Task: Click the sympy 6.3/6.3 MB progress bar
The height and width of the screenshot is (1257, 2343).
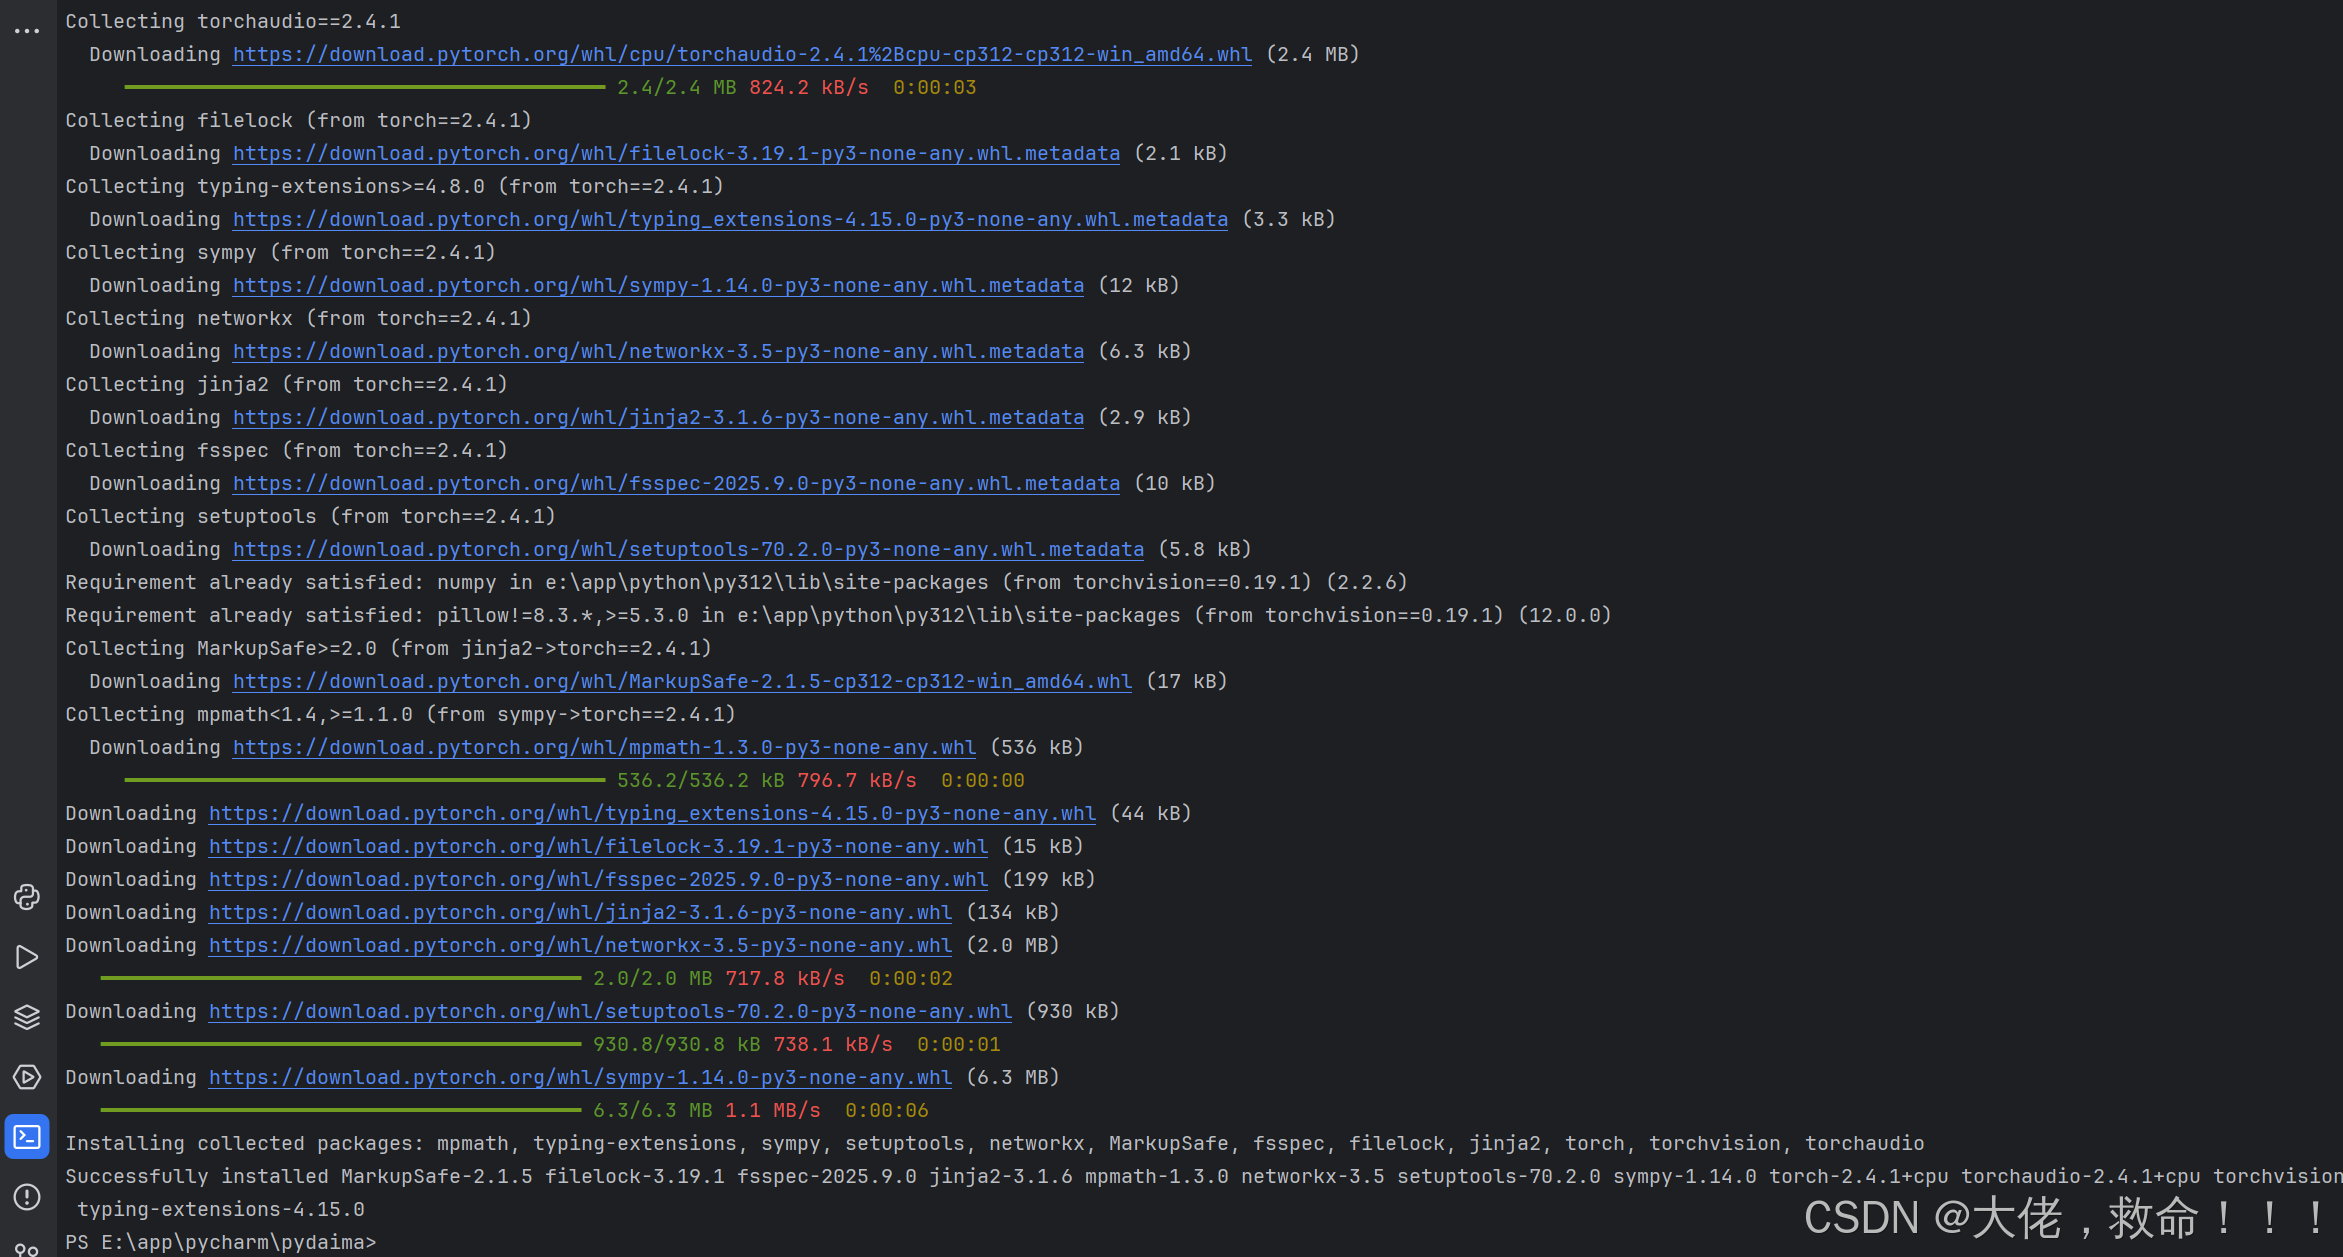Action: (x=340, y=1110)
